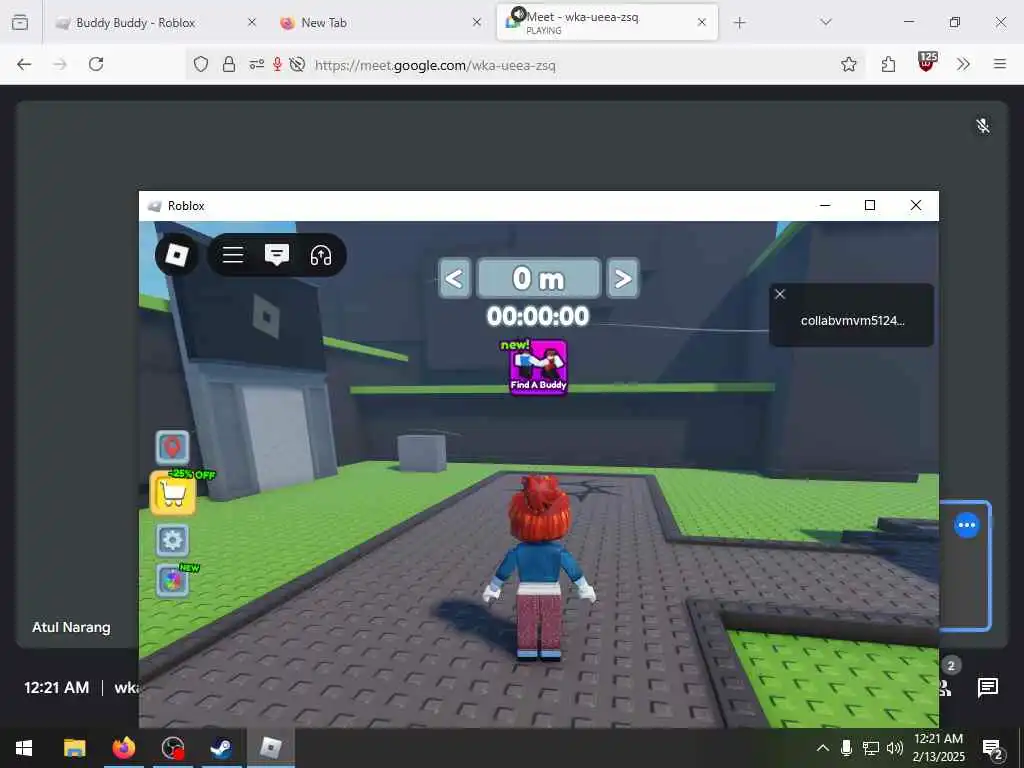Click the left arrow beside 0 m
Viewport: 1024px width, 768px height.
pyautogui.click(x=455, y=278)
